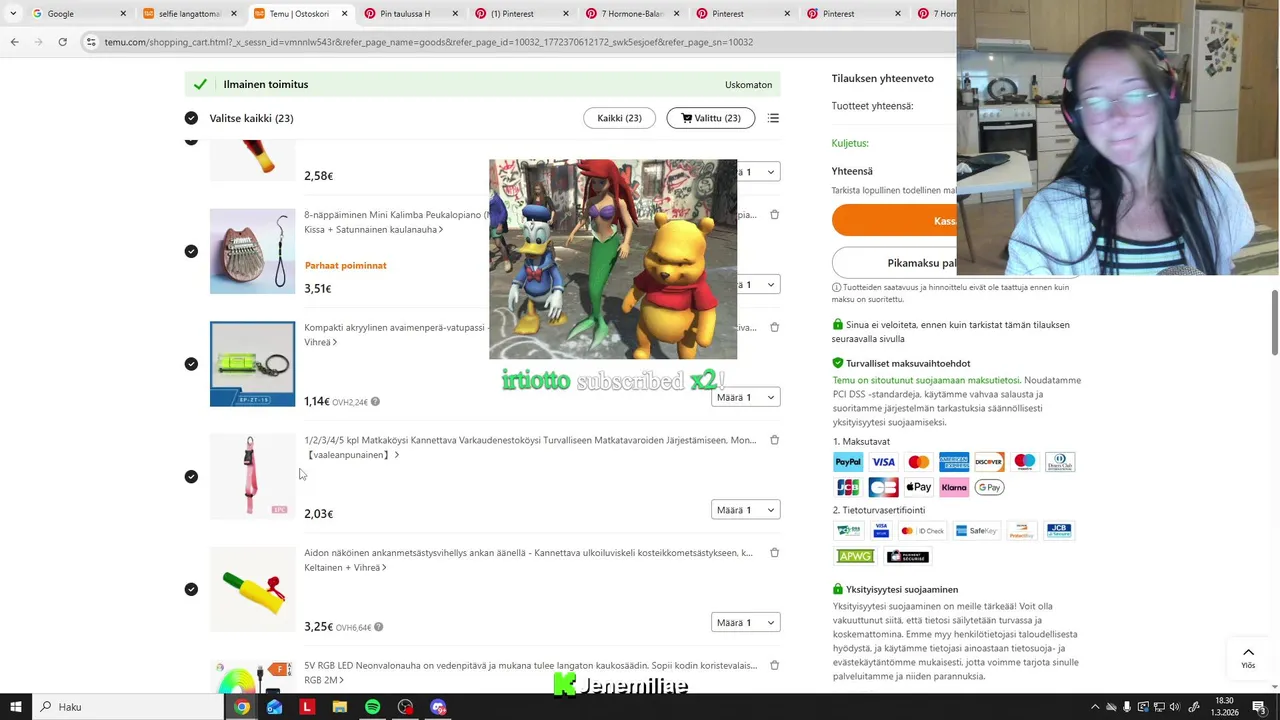Viewport: 1280px width, 720px height.
Task: Click the Pikamaksu pal button
Action: 894,263
